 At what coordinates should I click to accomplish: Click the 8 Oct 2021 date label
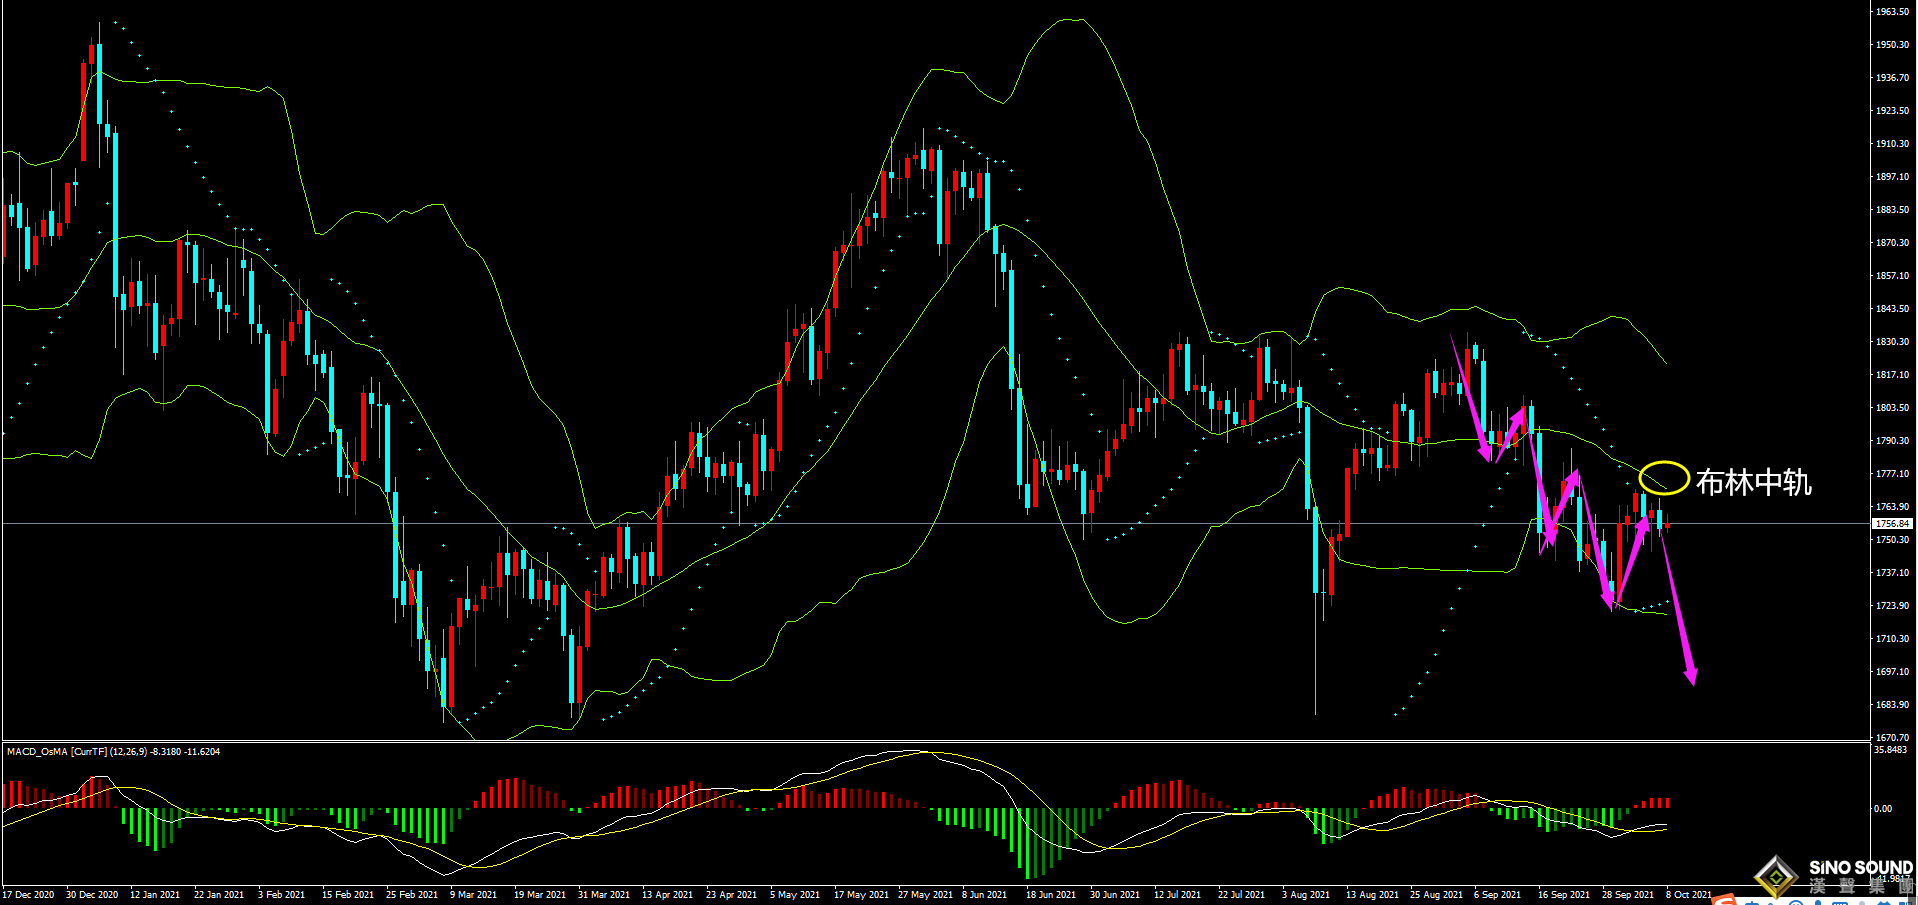[x=1688, y=895]
